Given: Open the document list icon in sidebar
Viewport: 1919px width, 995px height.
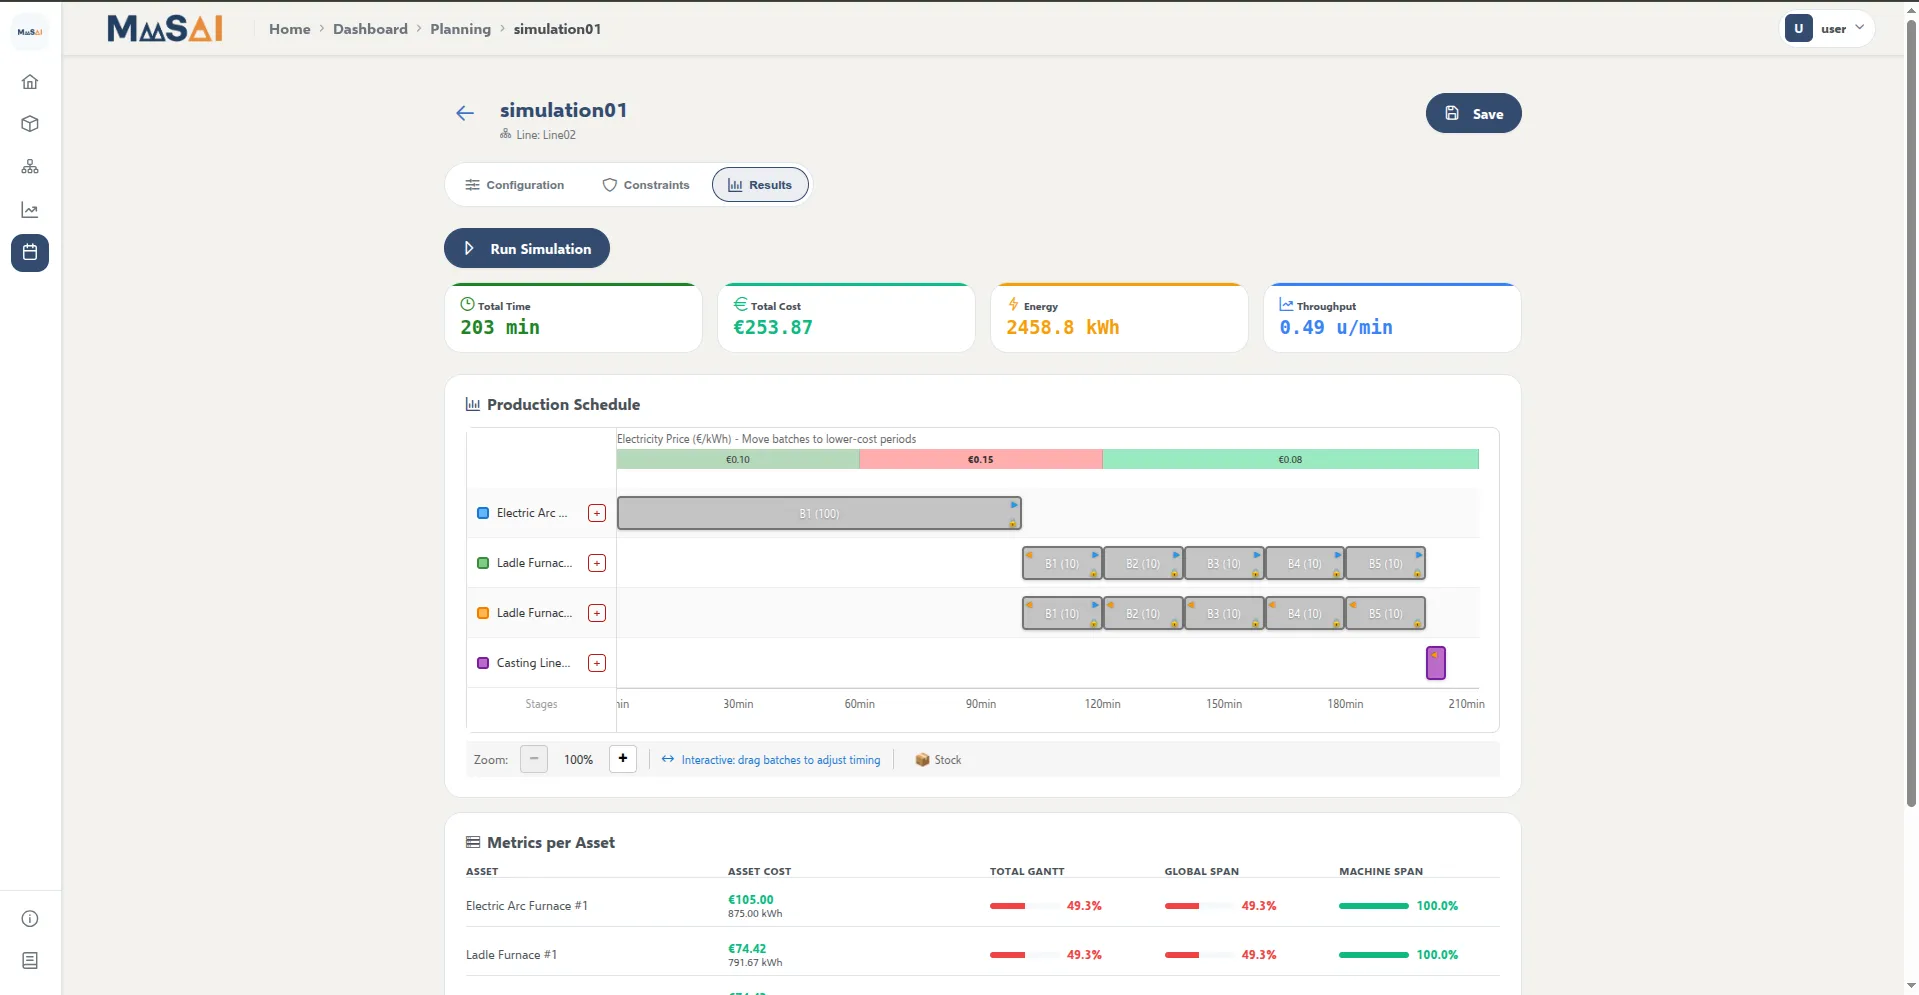Looking at the screenshot, I should pos(30,961).
